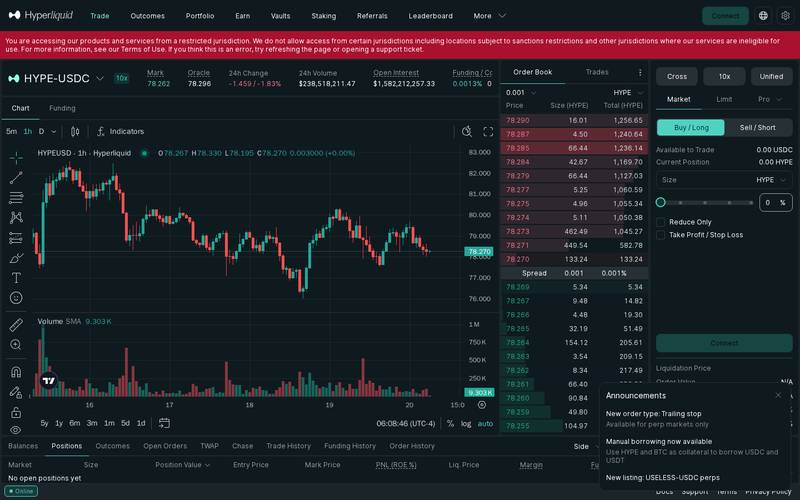Viewport: 800px width, 500px height.
Task: Open the Trade History tab
Action: click(288, 446)
